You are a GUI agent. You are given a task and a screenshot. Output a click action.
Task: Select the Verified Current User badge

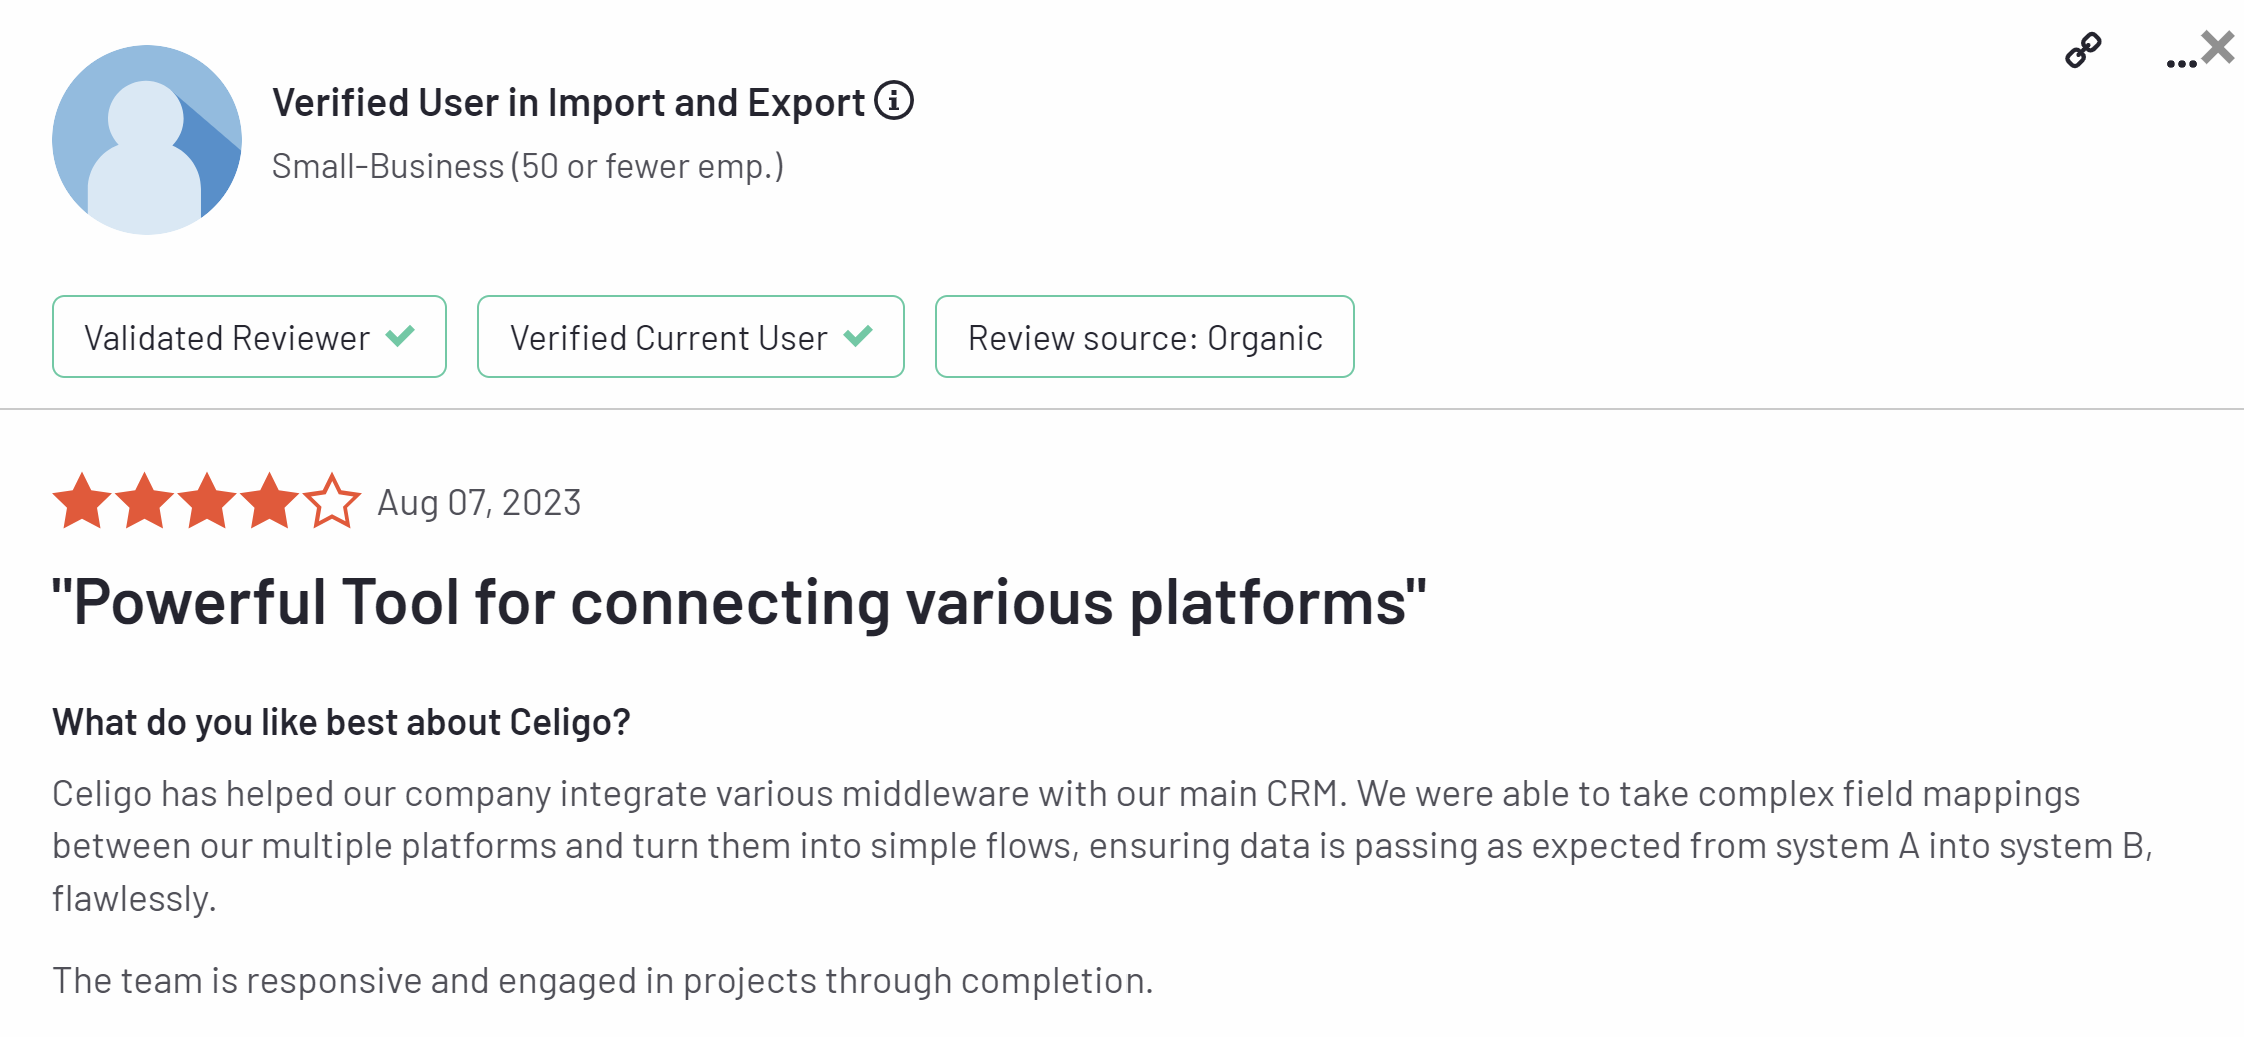coord(690,337)
